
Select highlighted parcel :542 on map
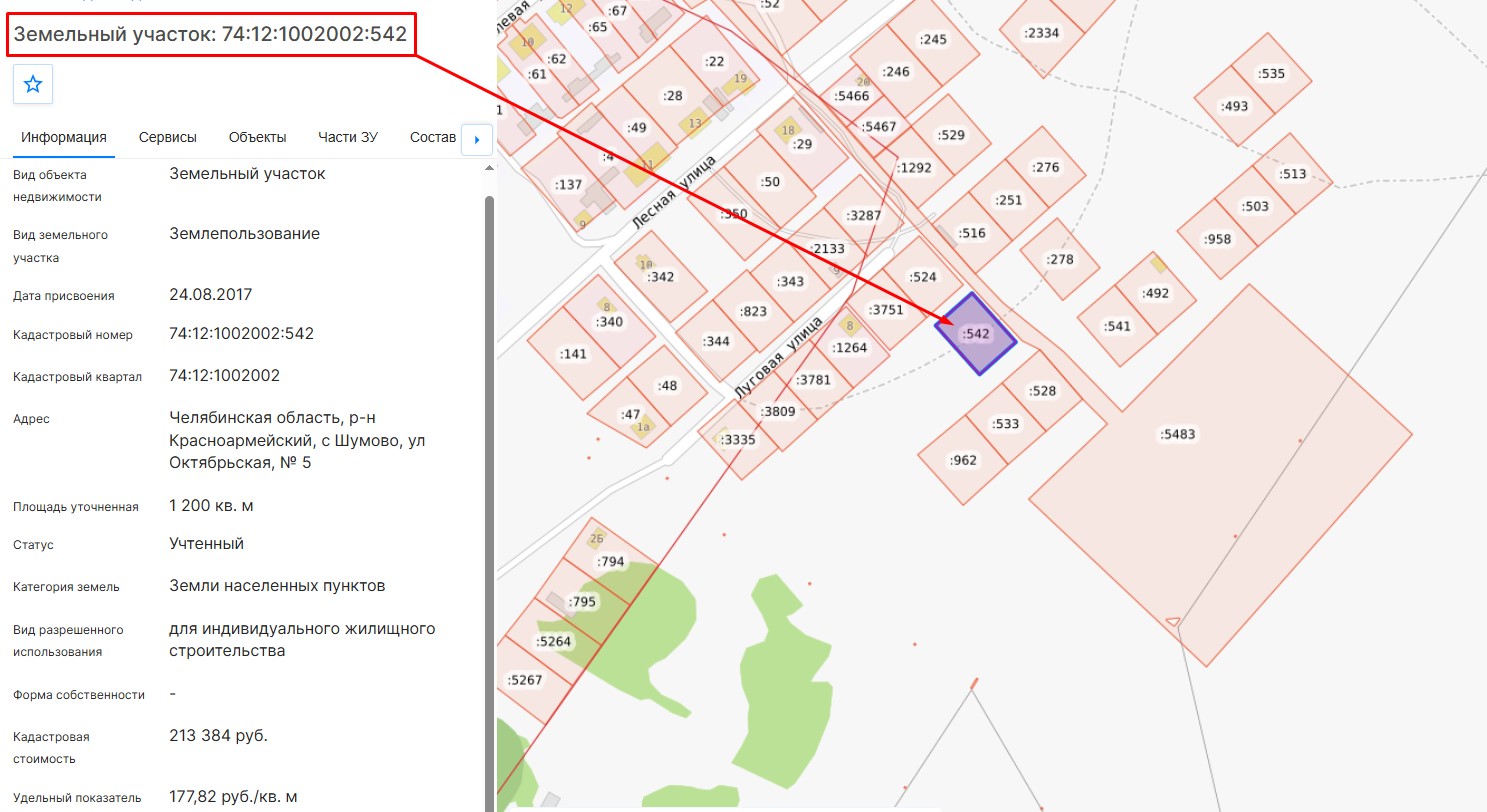click(x=976, y=334)
